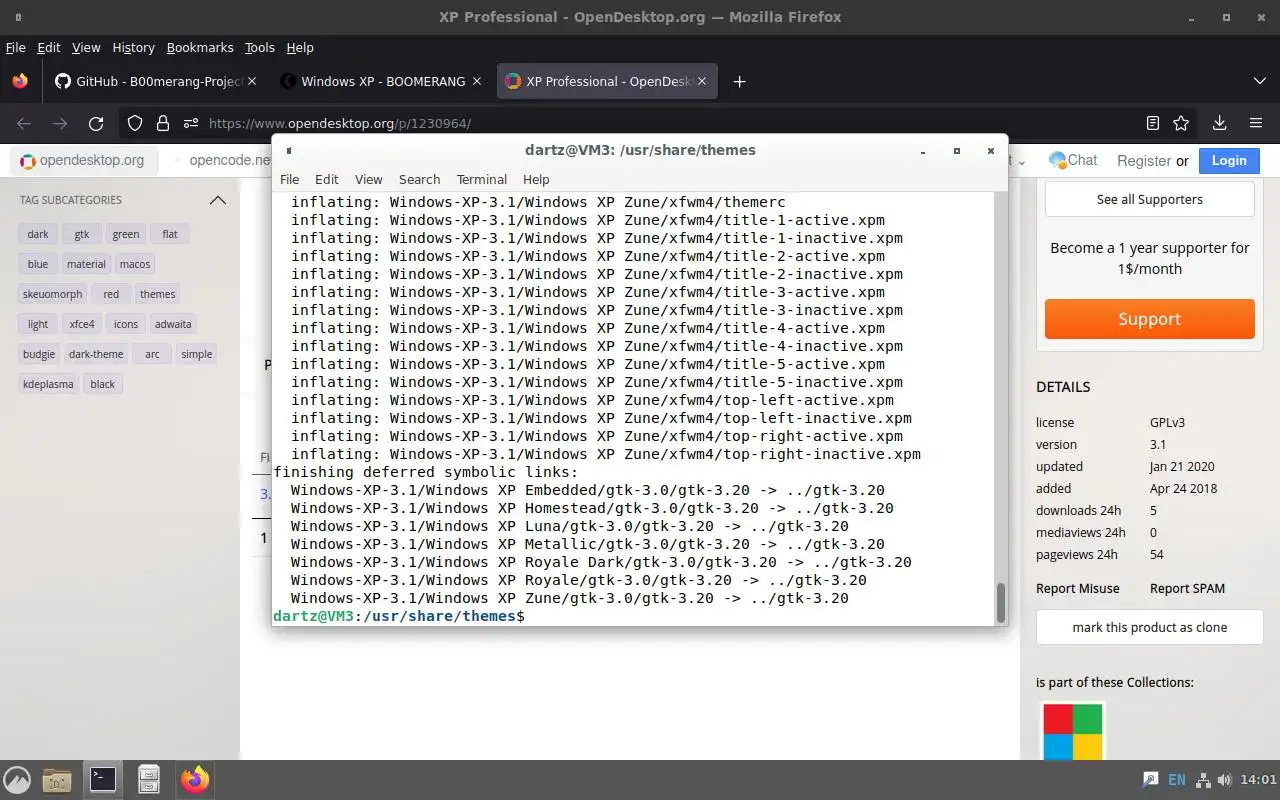Select the green tag

[x=126, y=234]
